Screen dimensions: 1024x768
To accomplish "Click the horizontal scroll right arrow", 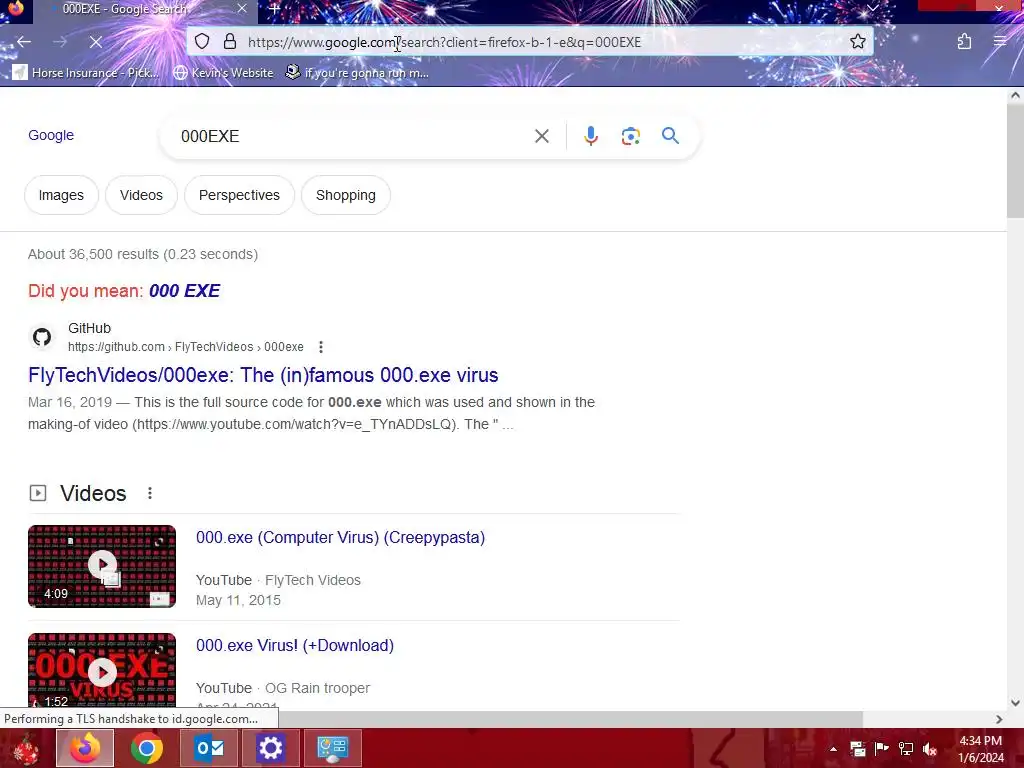I will [999, 719].
